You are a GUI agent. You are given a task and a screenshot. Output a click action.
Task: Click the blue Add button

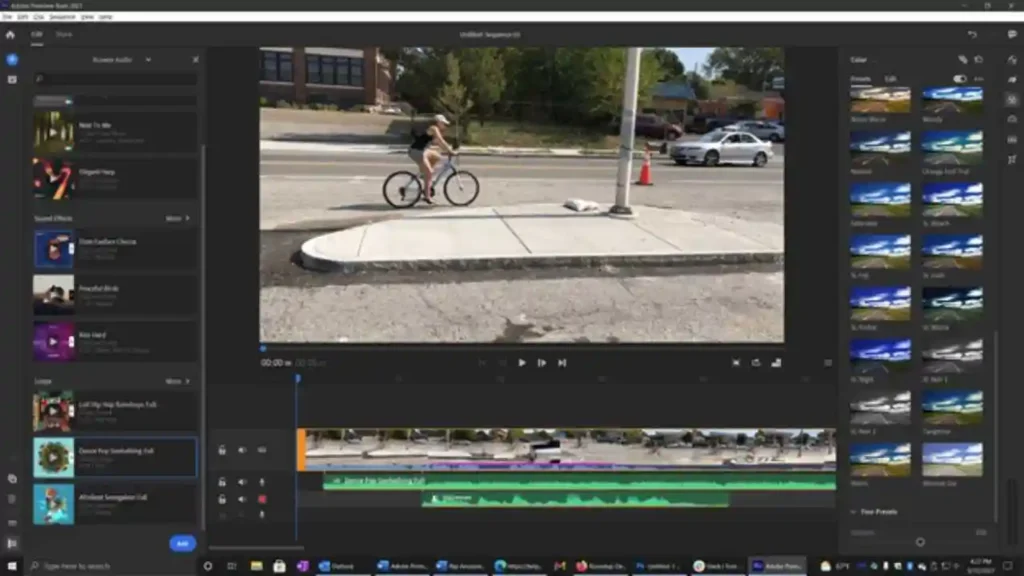pos(182,543)
